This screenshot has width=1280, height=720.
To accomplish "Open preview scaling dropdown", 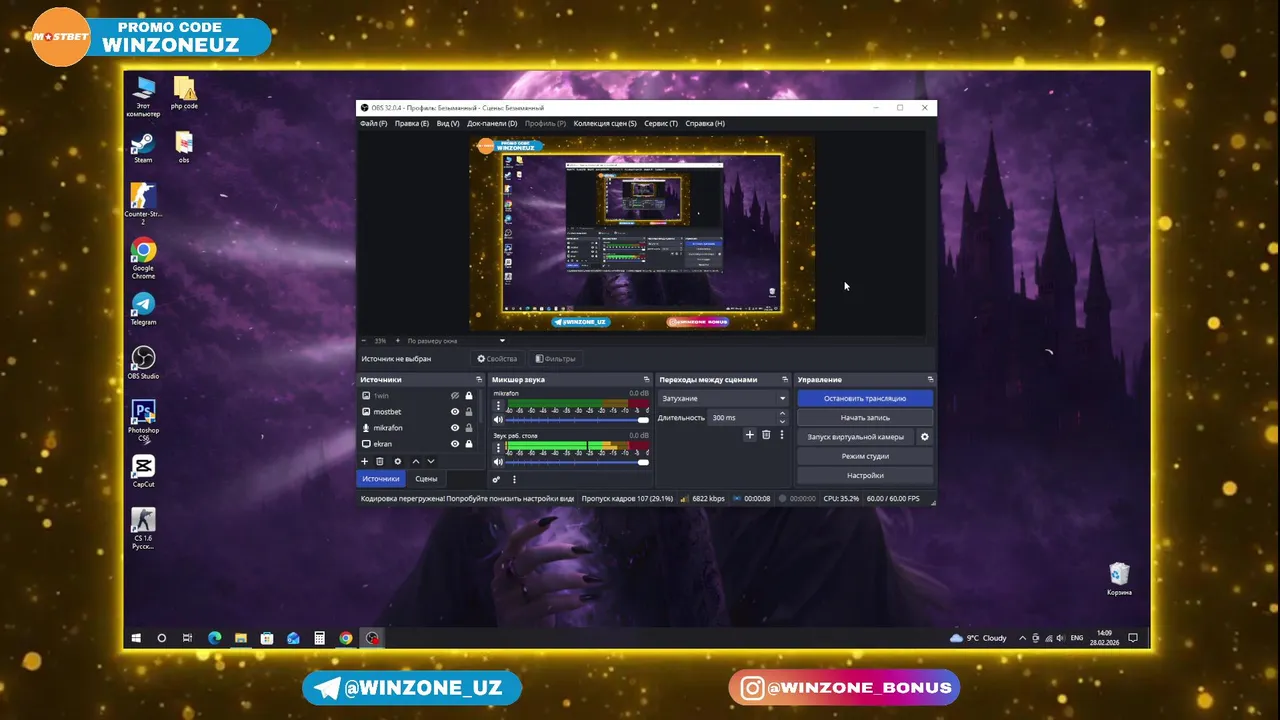I will (x=456, y=341).
